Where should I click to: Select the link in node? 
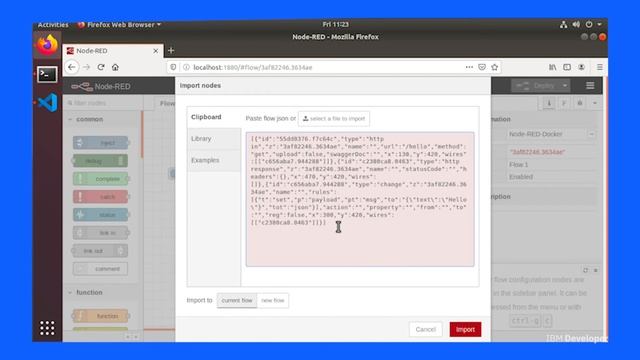[100, 233]
